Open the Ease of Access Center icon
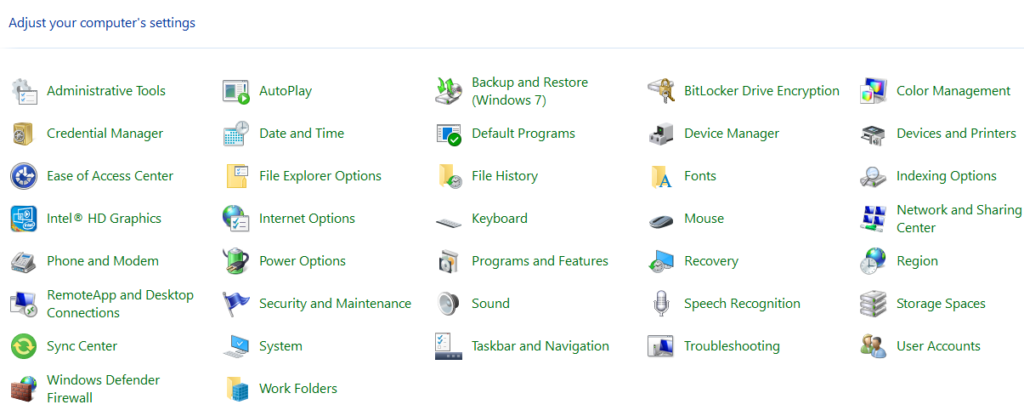Image resolution: width=1024 pixels, height=416 pixels. click(x=24, y=176)
